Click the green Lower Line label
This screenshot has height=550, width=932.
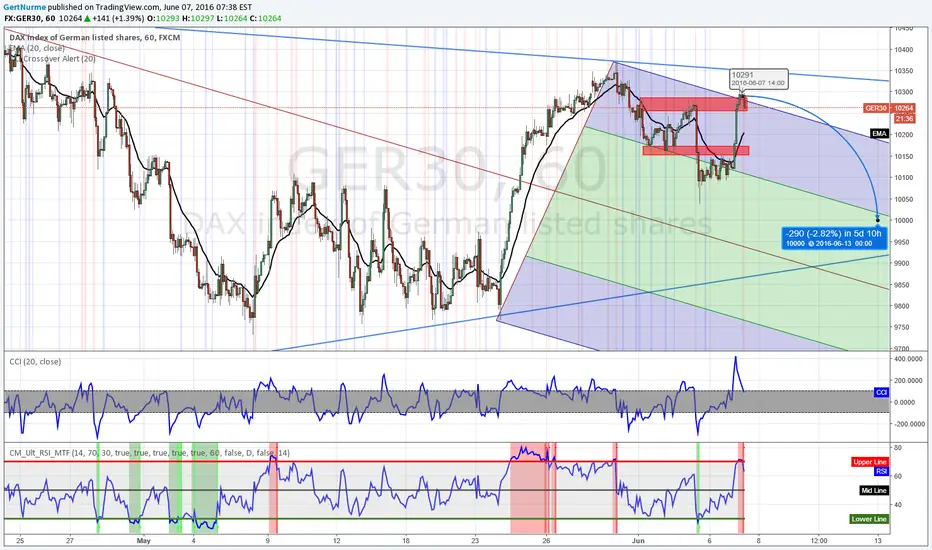pos(869,519)
